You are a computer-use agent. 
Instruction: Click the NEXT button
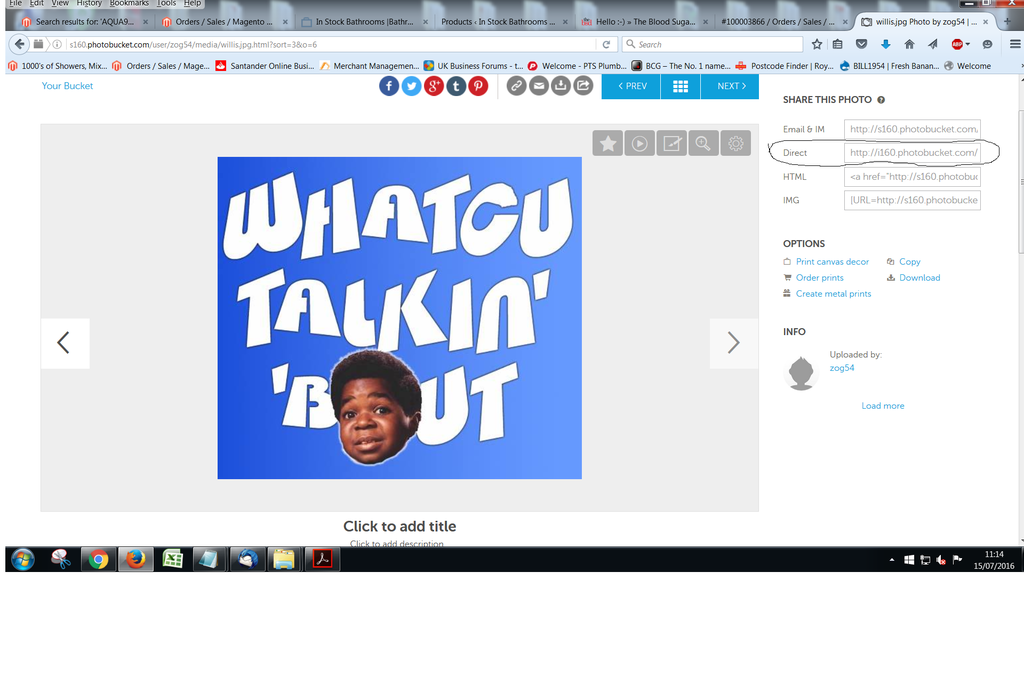(x=730, y=86)
